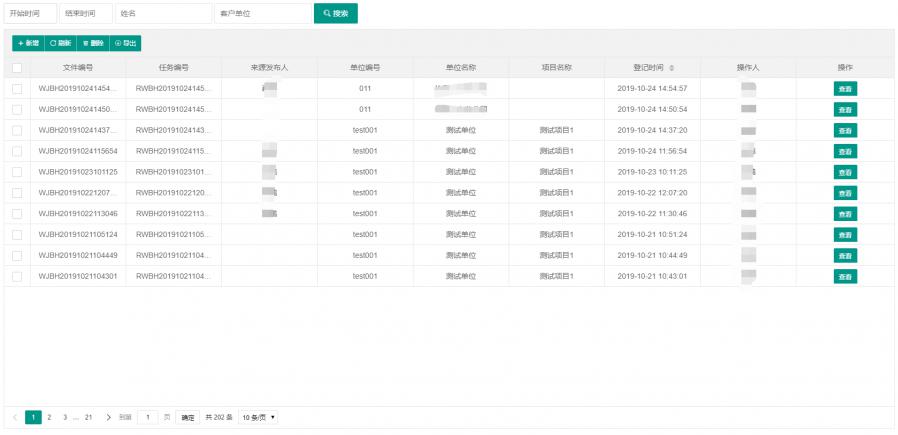
Task: Open the 开始时间 date picker field
Action: tap(30, 14)
